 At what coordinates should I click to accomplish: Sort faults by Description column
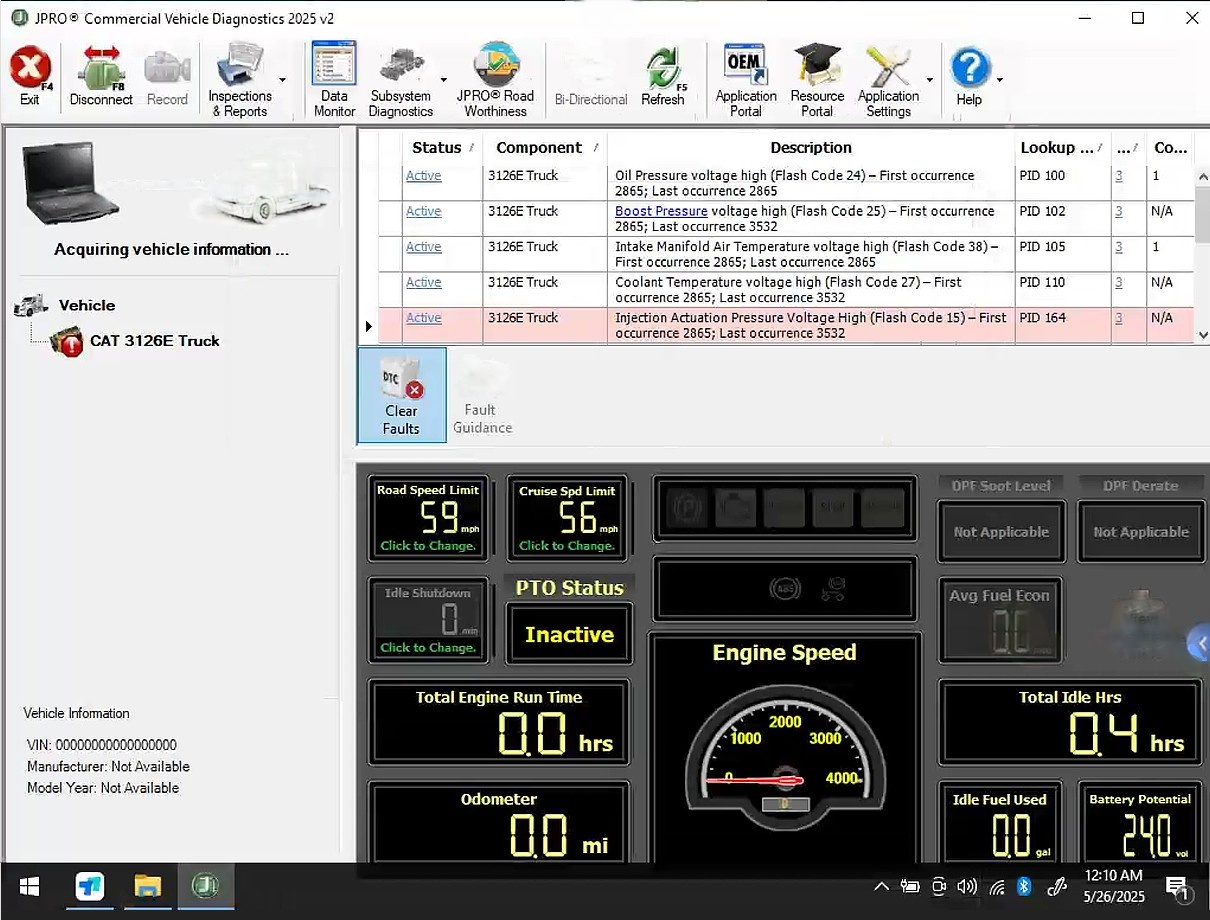[811, 147]
